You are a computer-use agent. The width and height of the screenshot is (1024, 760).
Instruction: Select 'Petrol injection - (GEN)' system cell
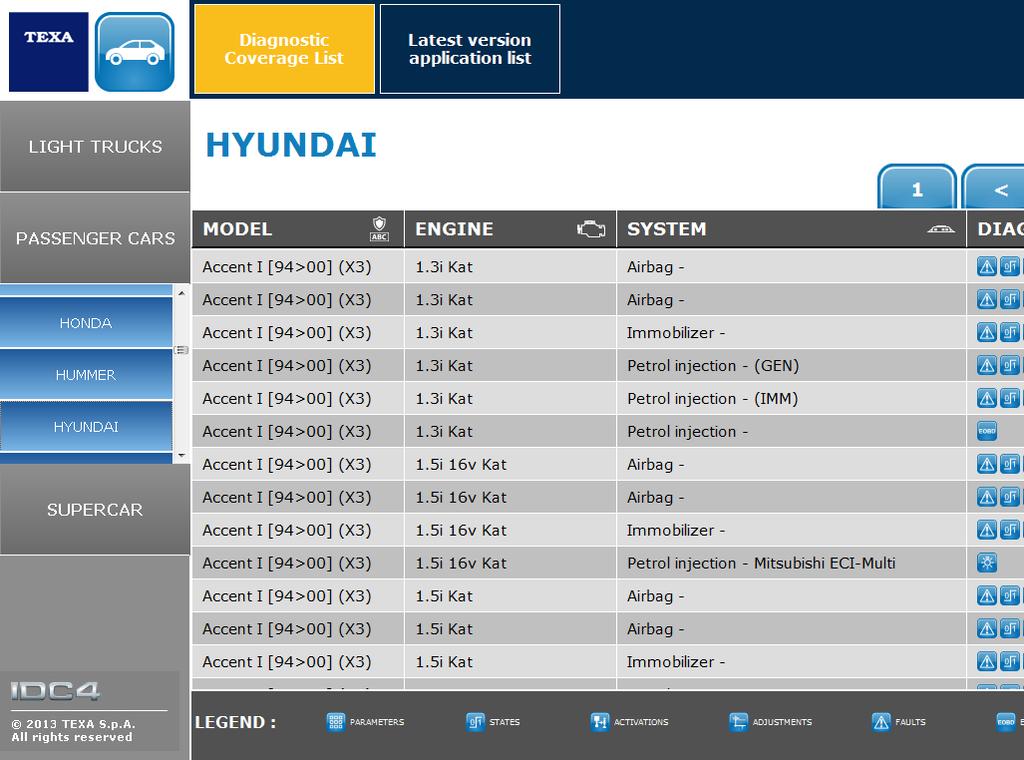click(791, 365)
